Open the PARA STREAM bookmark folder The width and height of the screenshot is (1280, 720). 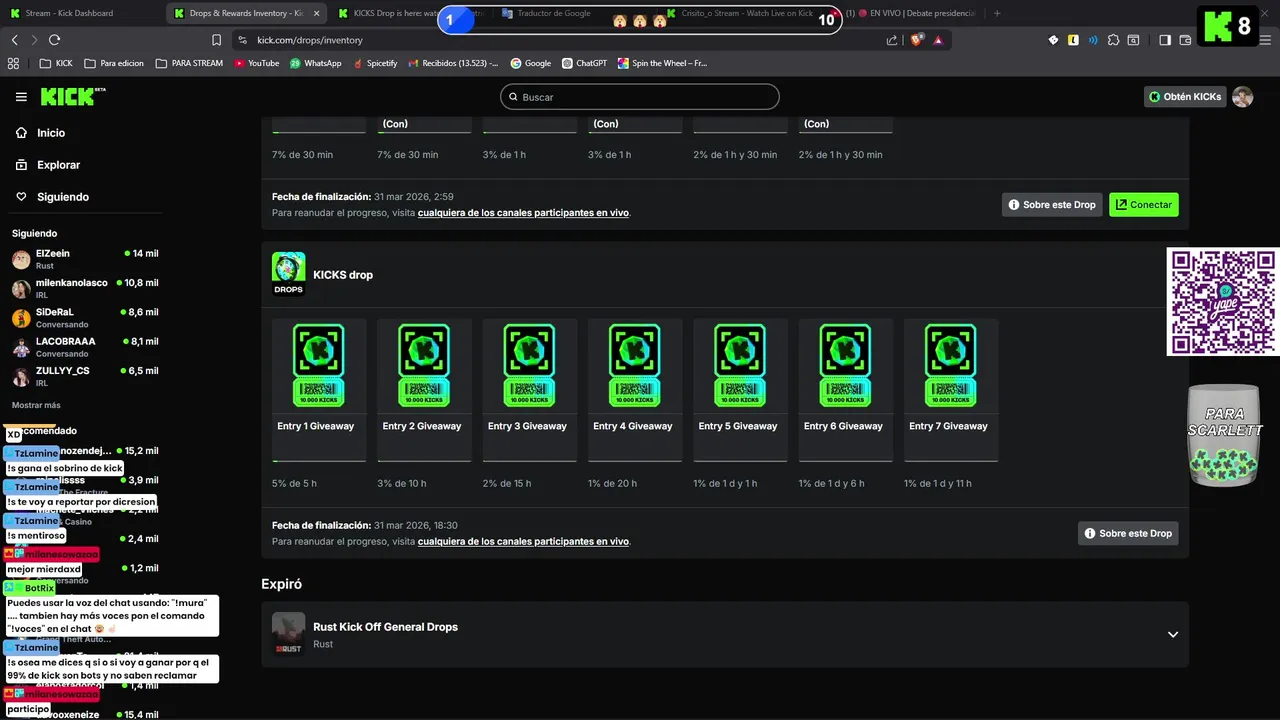pyautogui.click(x=189, y=63)
